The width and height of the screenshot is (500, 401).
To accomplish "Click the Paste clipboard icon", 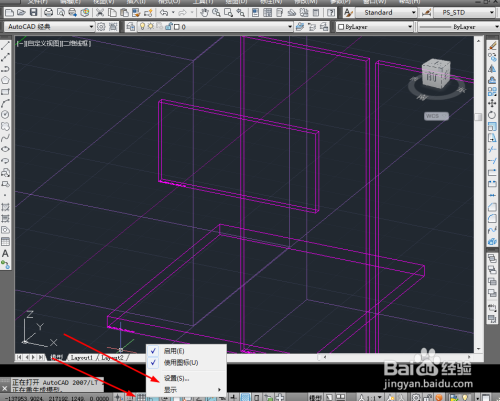I will (x=124, y=13).
